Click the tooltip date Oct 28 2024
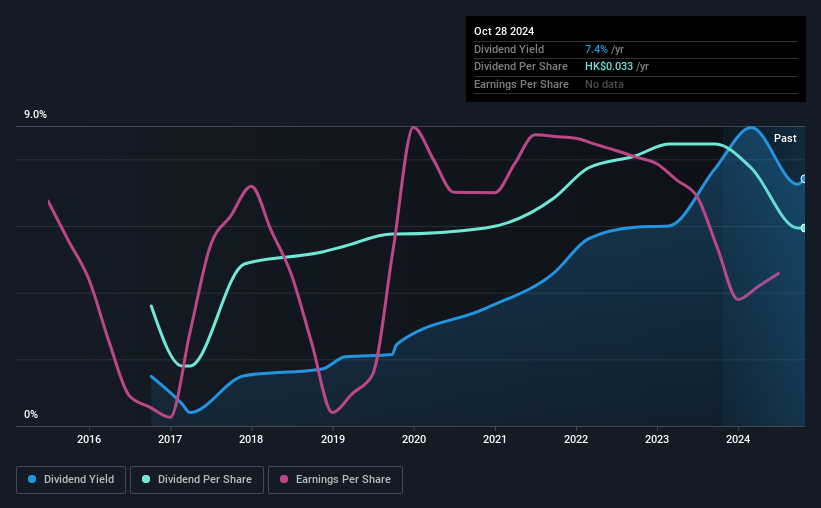The height and width of the screenshot is (508, 821). click(x=504, y=31)
